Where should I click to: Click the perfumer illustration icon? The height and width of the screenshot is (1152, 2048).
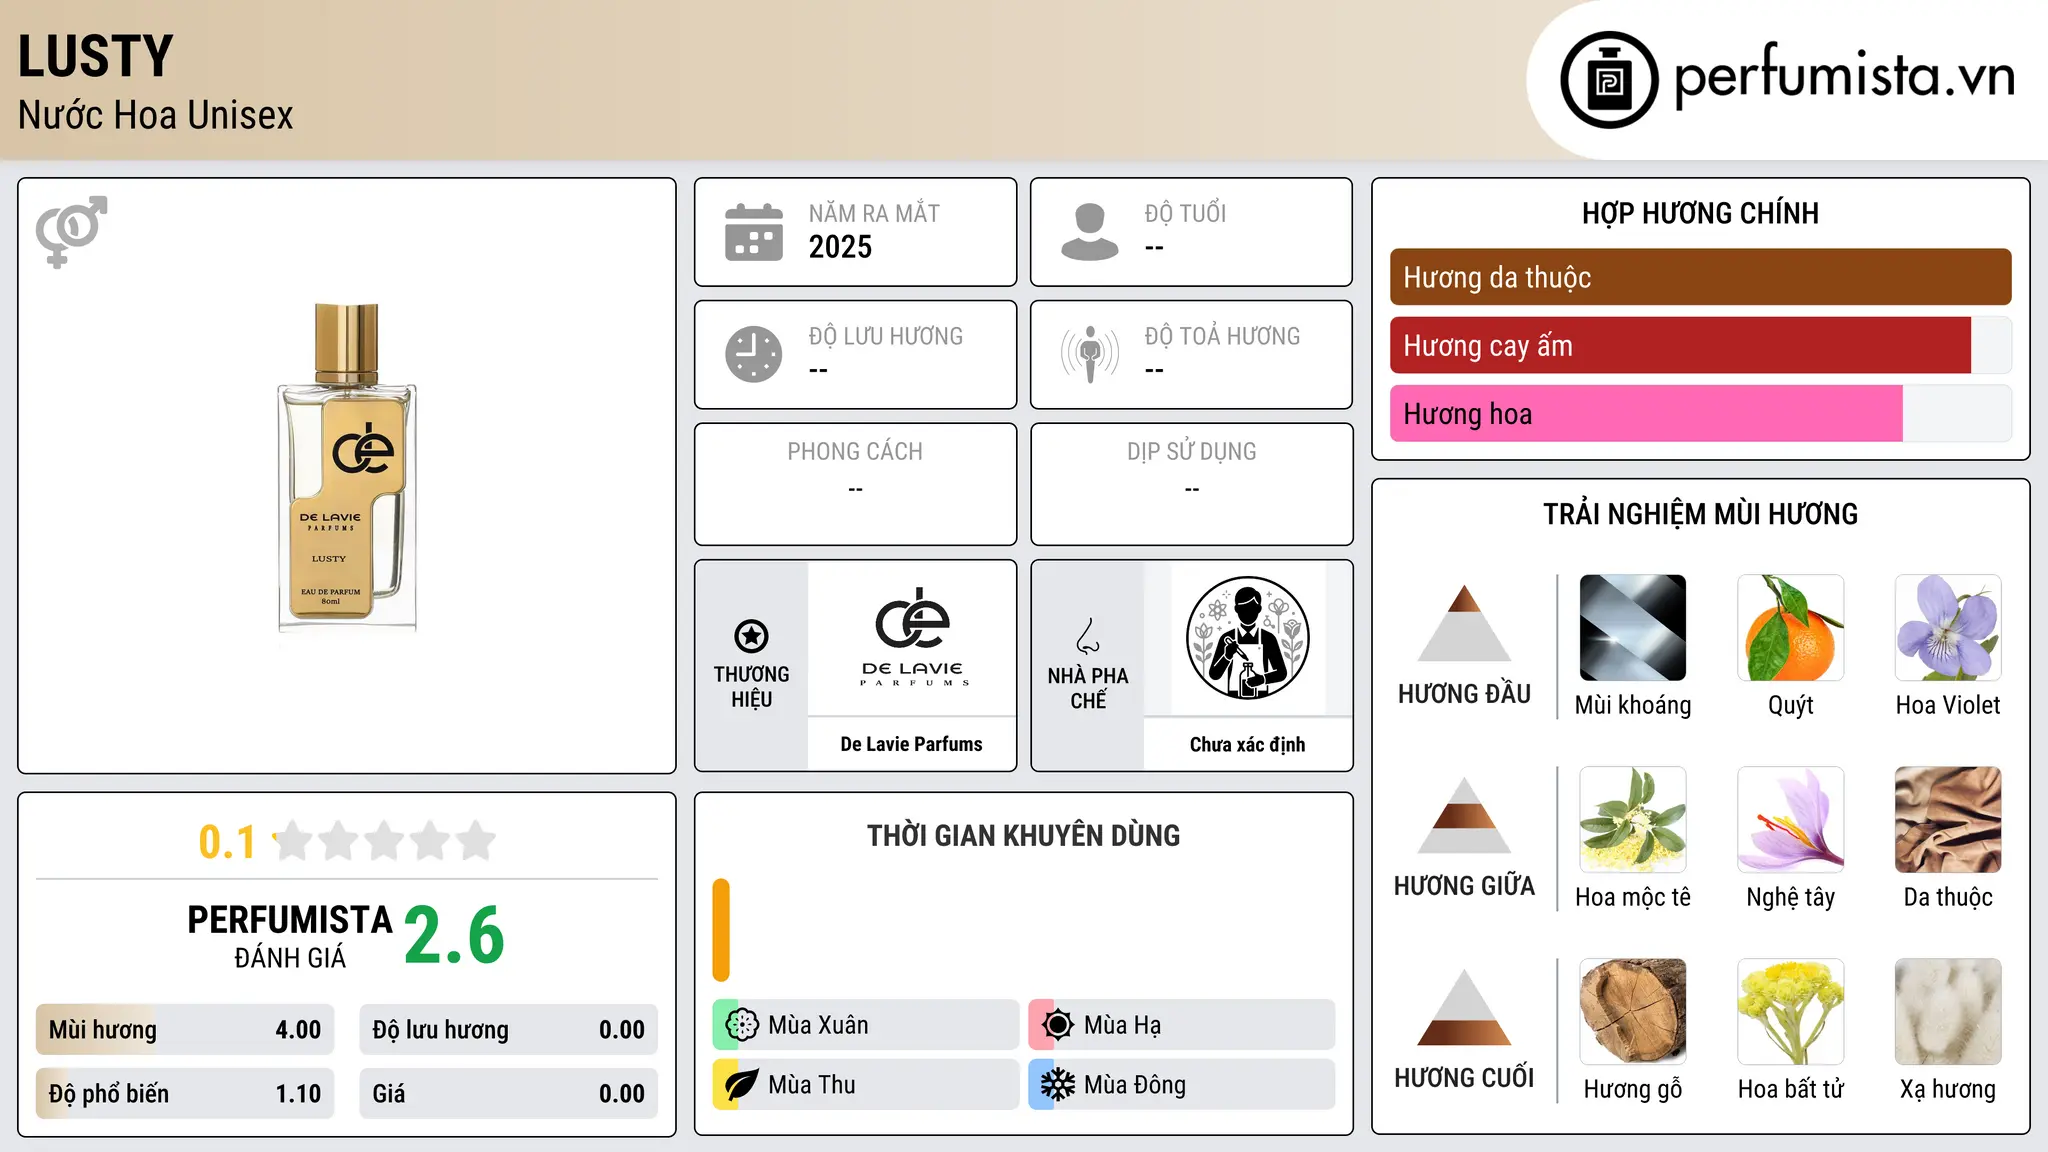tap(1248, 638)
